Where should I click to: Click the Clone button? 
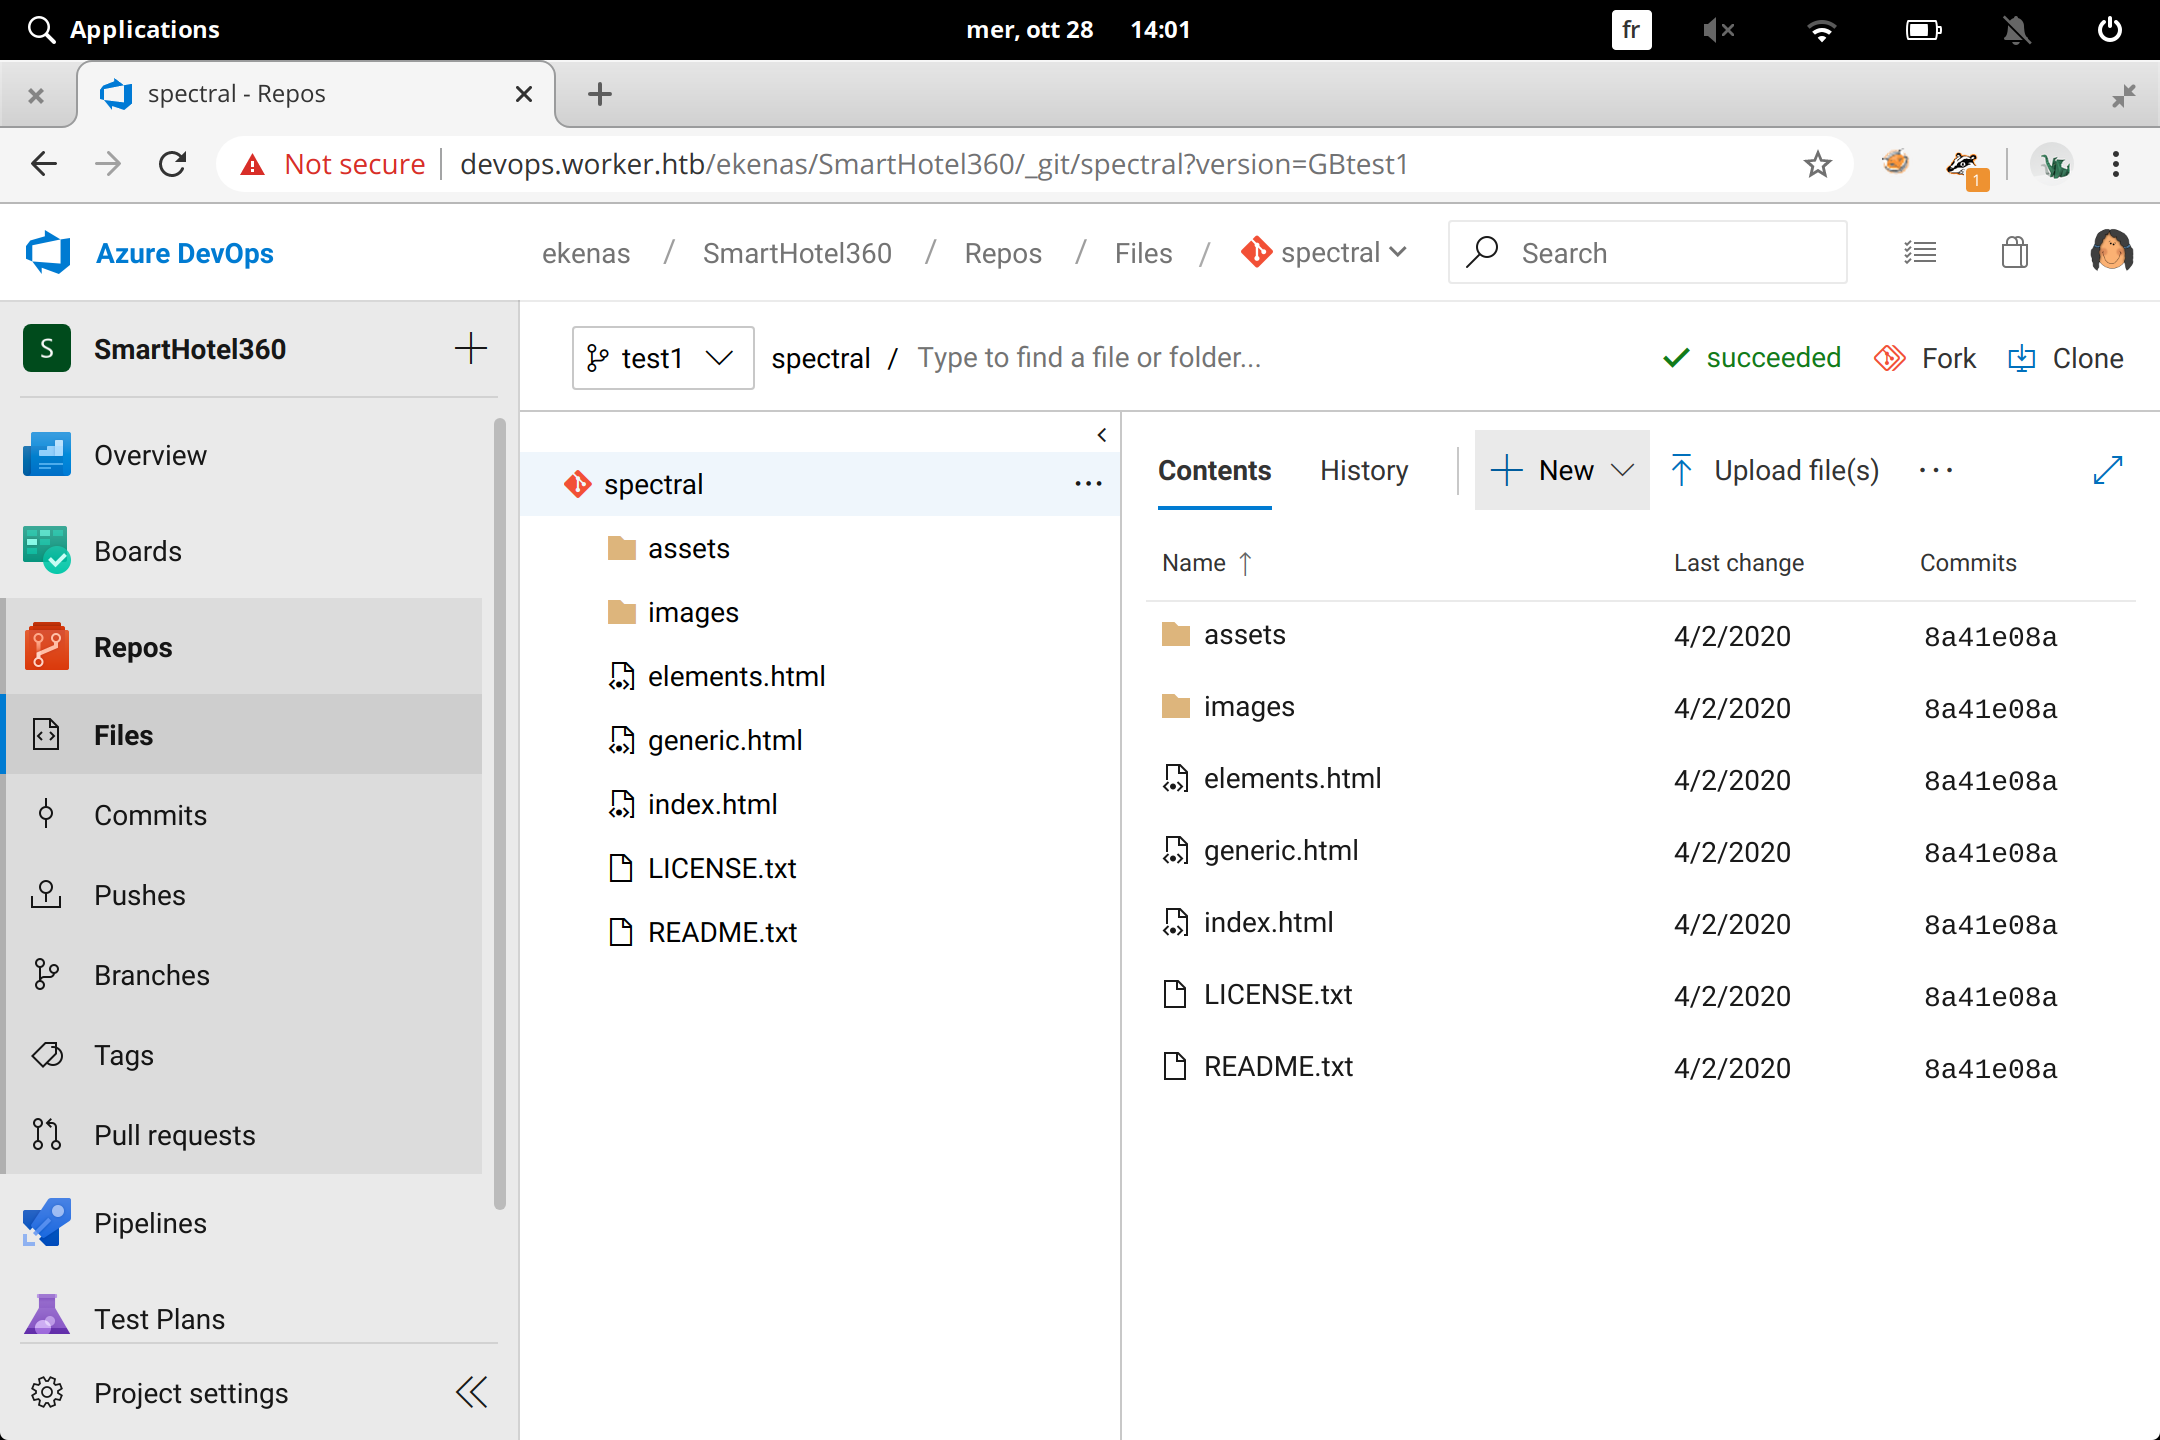coord(2066,358)
